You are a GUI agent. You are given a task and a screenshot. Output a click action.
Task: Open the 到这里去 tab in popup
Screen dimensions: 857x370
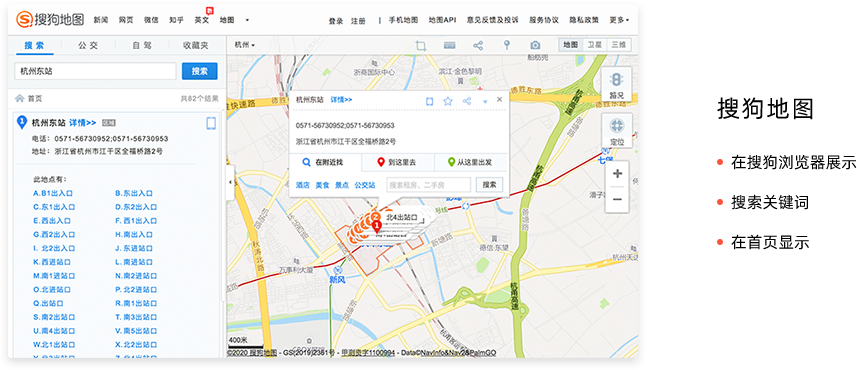click(397, 162)
